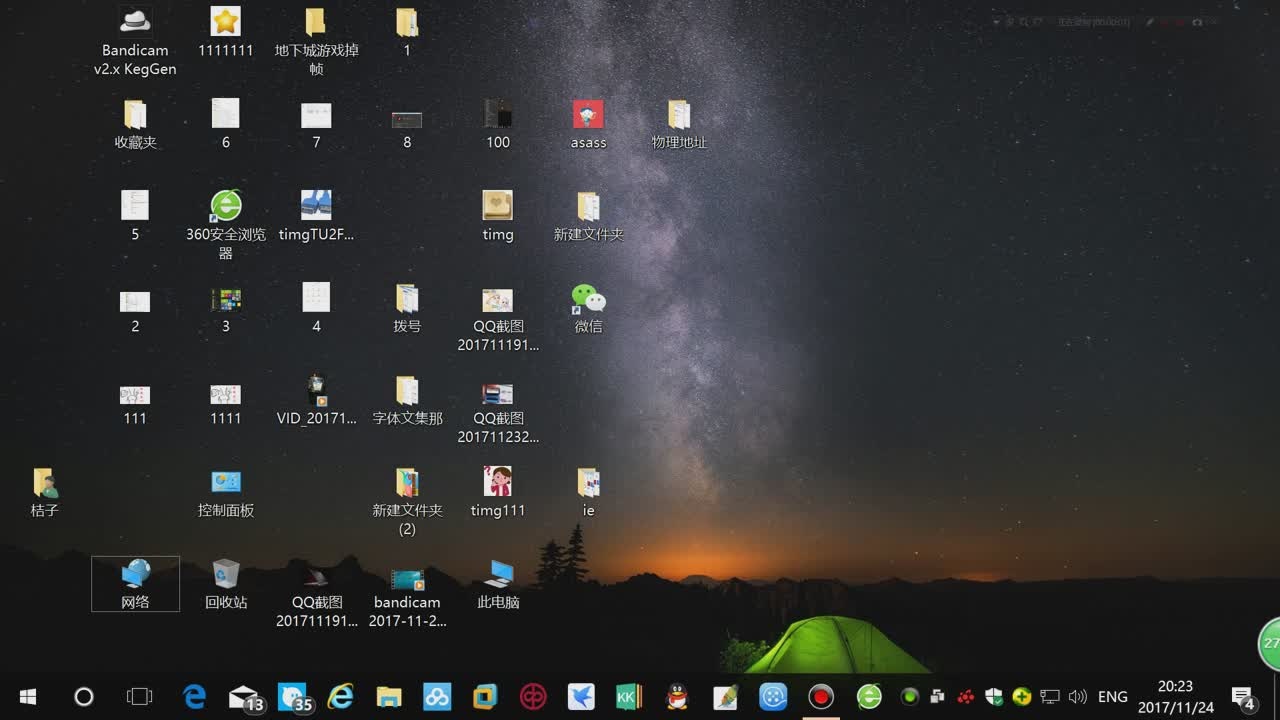This screenshot has width=1280, height=720.
Task: Select the image file named 100
Action: [x=497, y=124]
